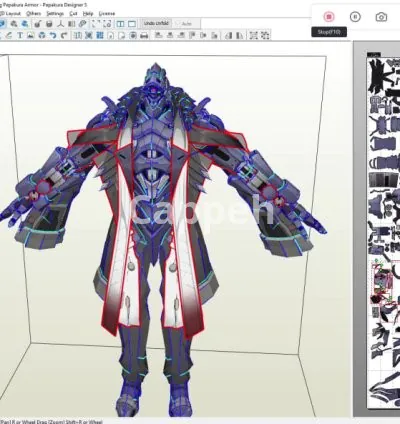Click the dashed box icon just before the final toolbar icon
This screenshot has width=400, height=424.
click(254, 35)
